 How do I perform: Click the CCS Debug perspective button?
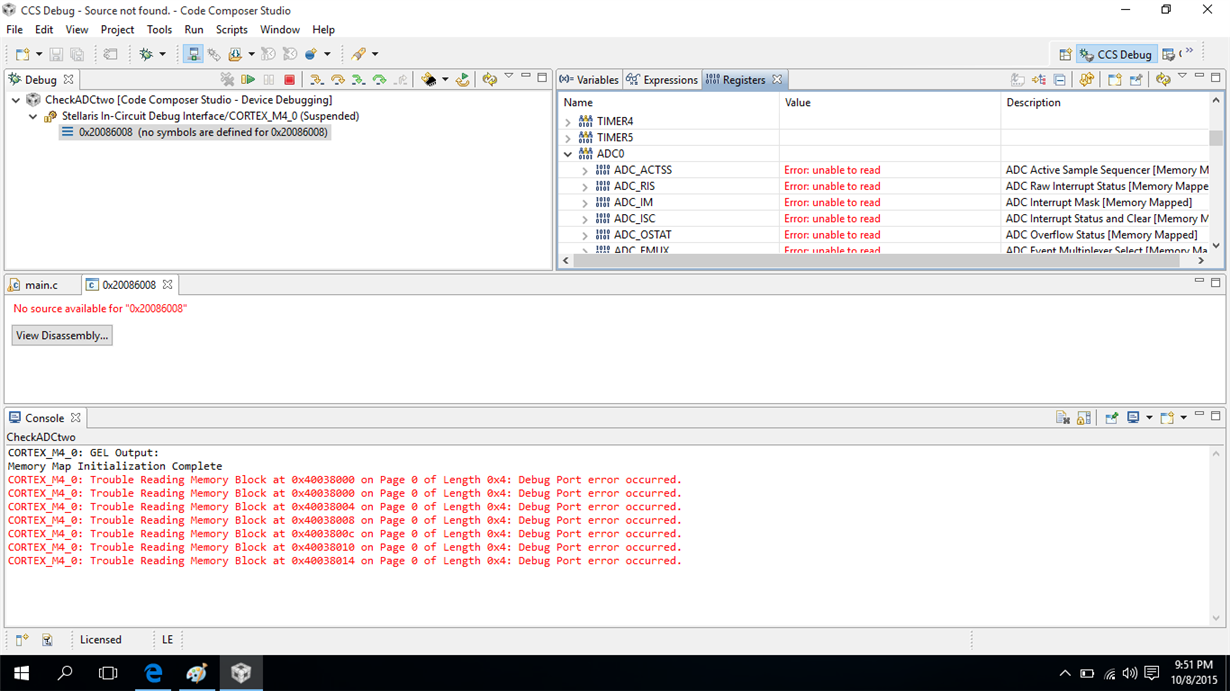(x=1117, y=54)
